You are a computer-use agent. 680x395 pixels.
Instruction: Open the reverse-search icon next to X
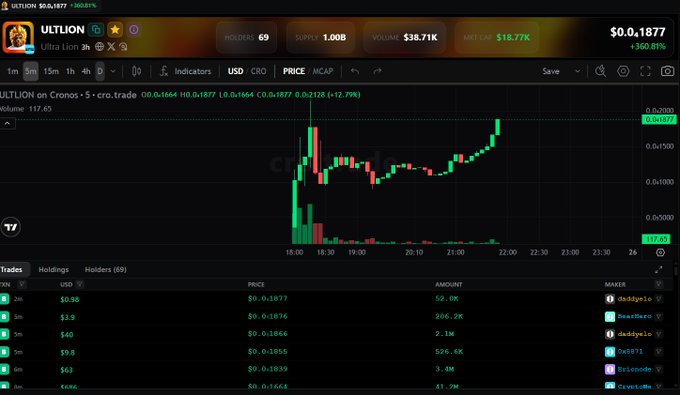[123, 46]
